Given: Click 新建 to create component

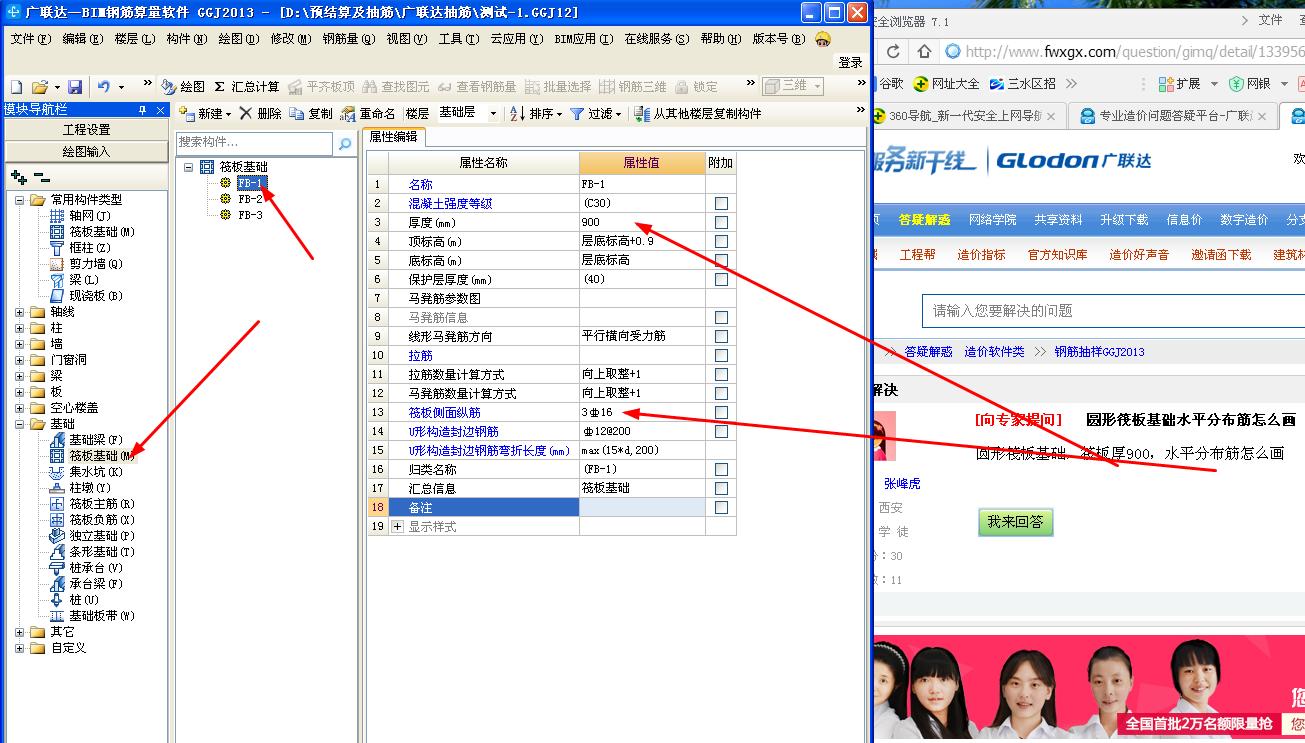Looking at the screenshot, I should tap(205, 114).
